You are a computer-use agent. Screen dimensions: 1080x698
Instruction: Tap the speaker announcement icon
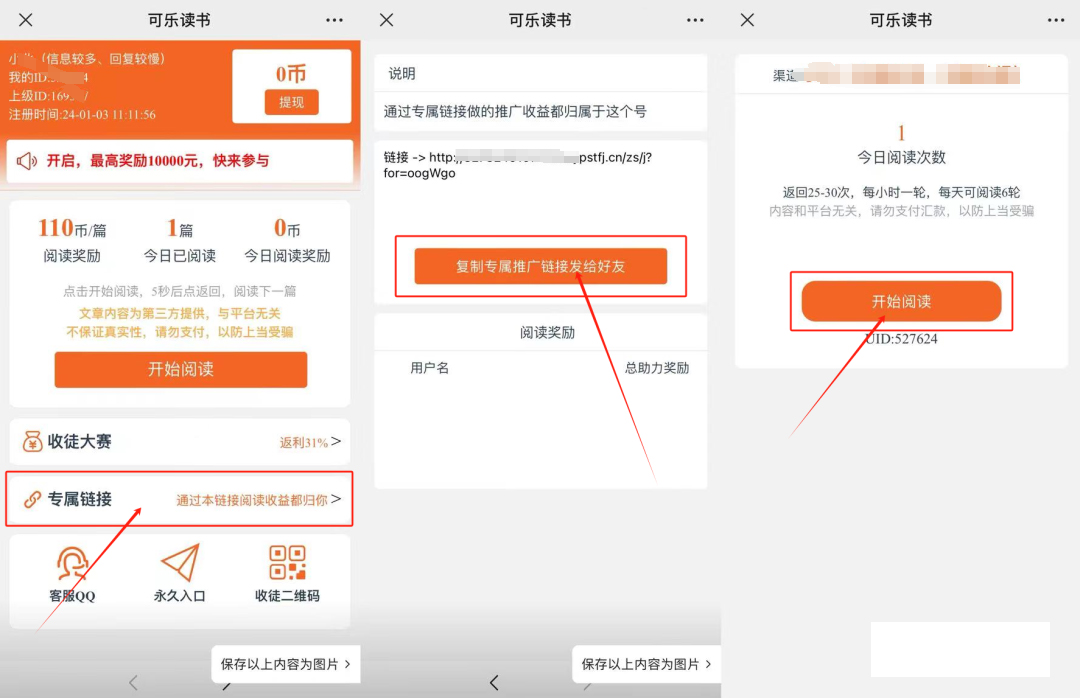pyautogui.click(x=27, y=161)
